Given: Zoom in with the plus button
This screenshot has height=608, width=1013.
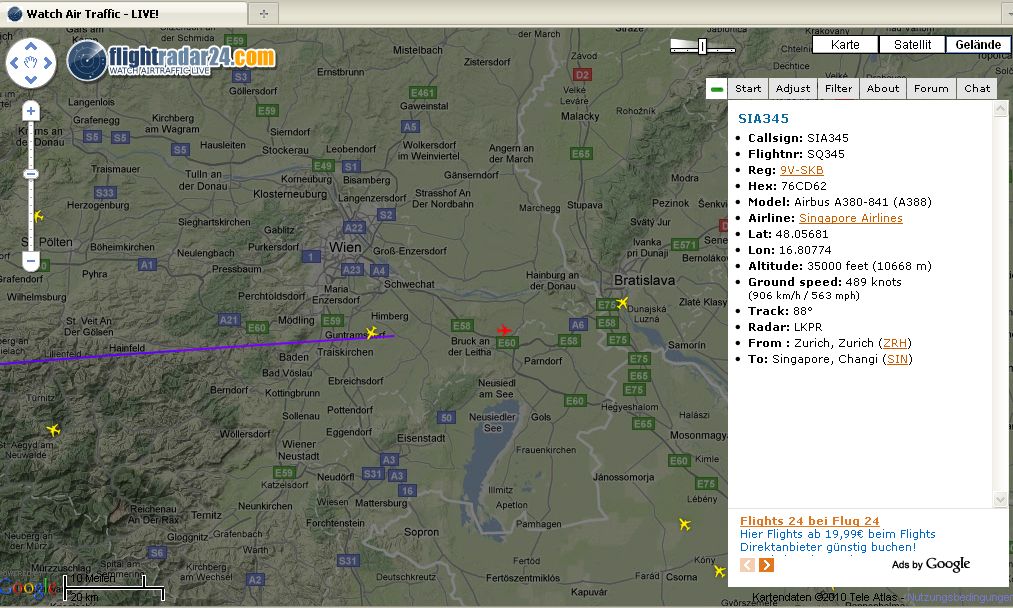Looking at the screenshot, I should click(x=30, y=111).
